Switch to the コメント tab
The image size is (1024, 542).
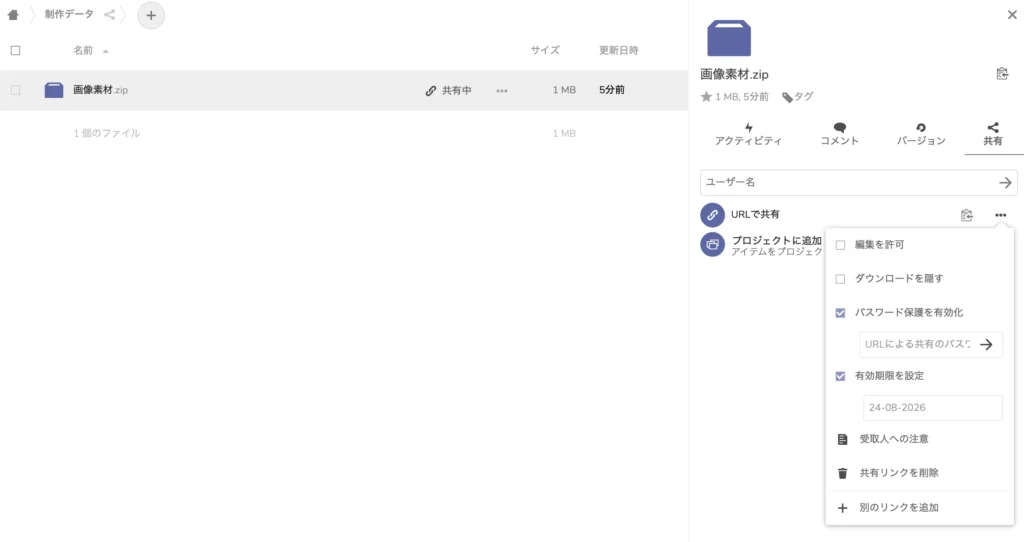[839, 134]
